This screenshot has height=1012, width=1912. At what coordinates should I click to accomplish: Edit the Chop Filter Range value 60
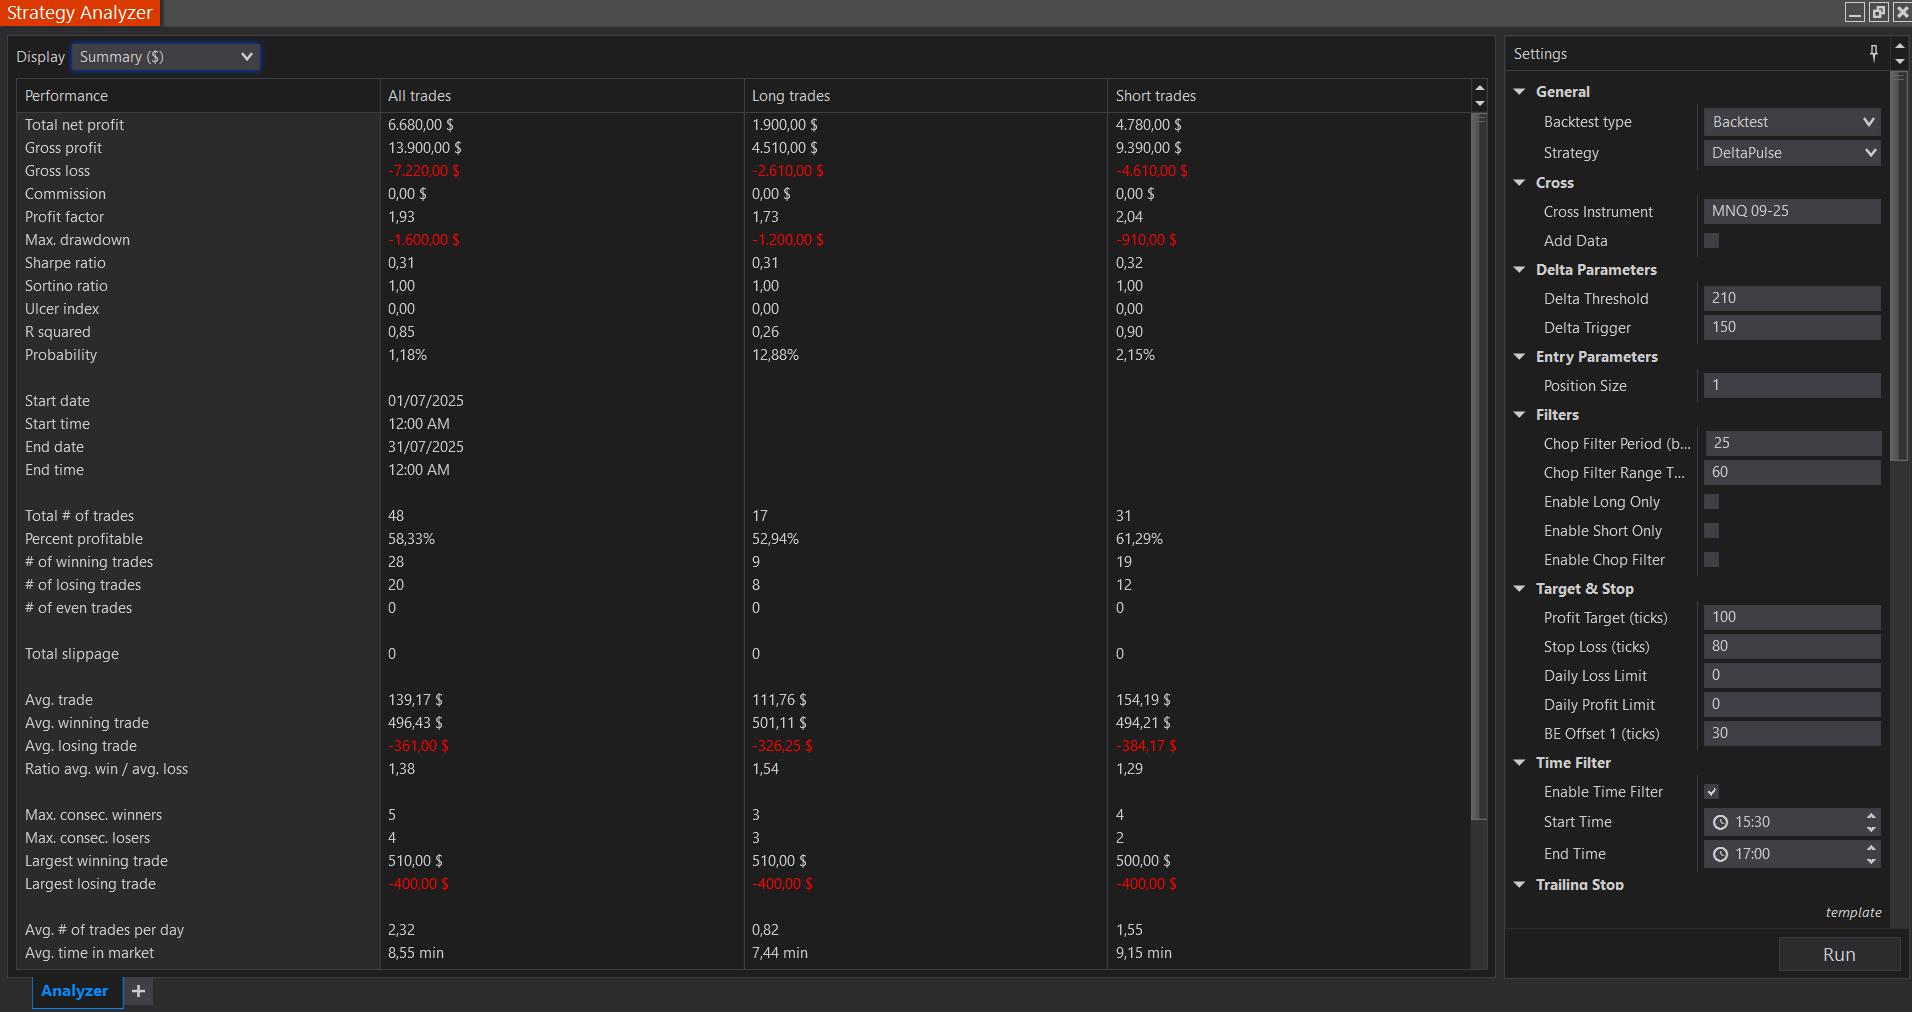(x=1792, y=472)
